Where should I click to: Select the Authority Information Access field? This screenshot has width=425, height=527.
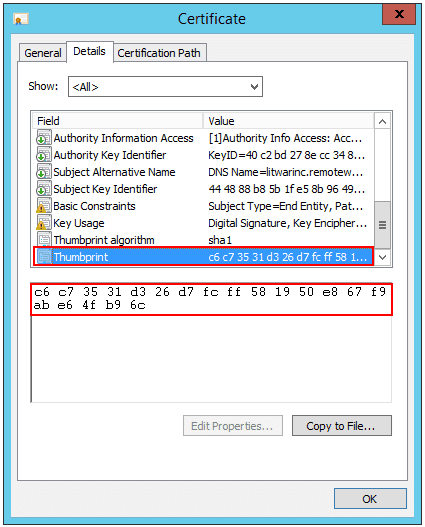pos(123,138)
